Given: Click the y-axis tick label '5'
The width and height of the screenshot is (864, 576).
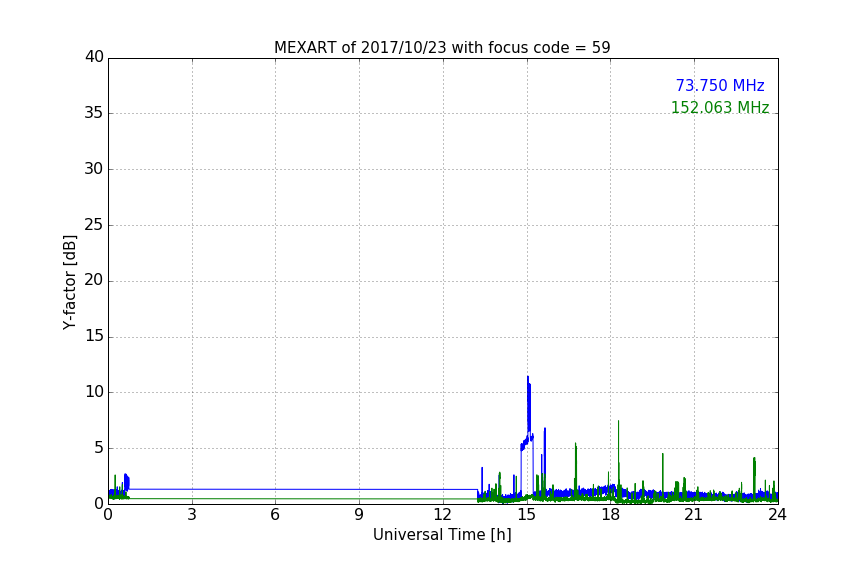Looking at the screenshot, I should 99,448.
